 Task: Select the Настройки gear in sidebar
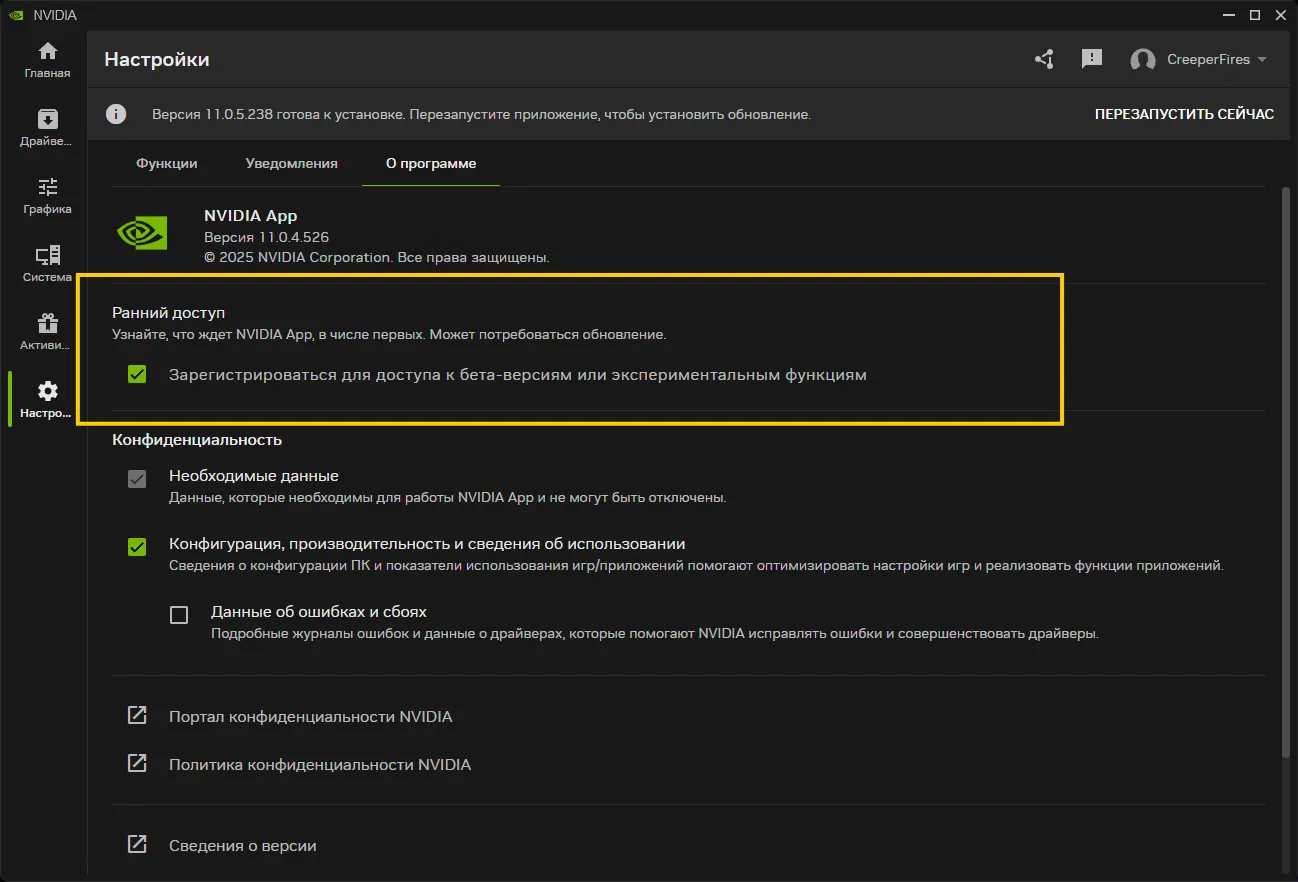point(47,400)
